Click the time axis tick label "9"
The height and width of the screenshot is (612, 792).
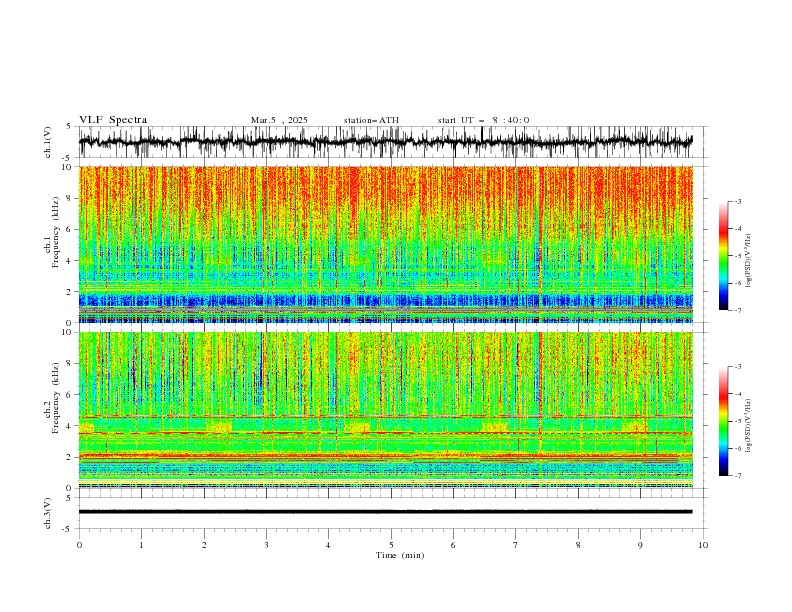[640, 545]
